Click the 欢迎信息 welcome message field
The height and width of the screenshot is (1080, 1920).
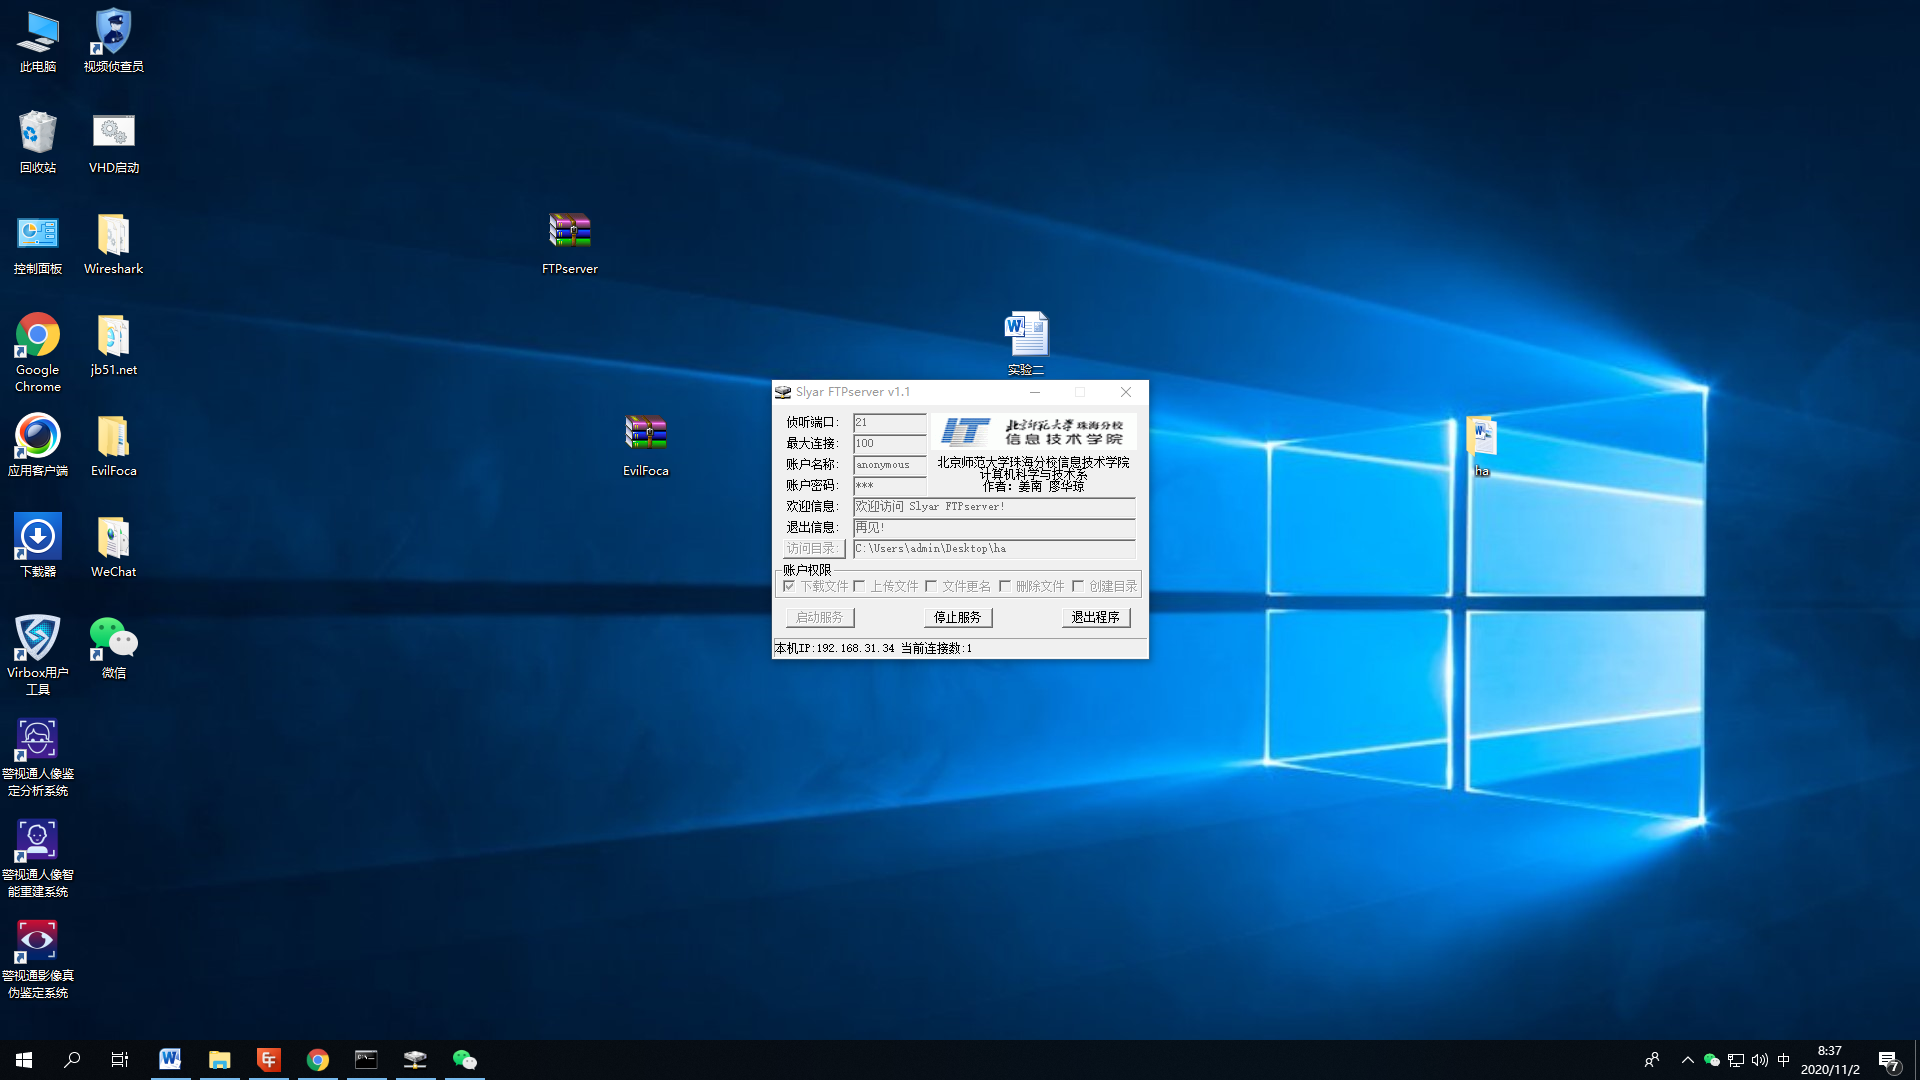(x=993, y=507)
